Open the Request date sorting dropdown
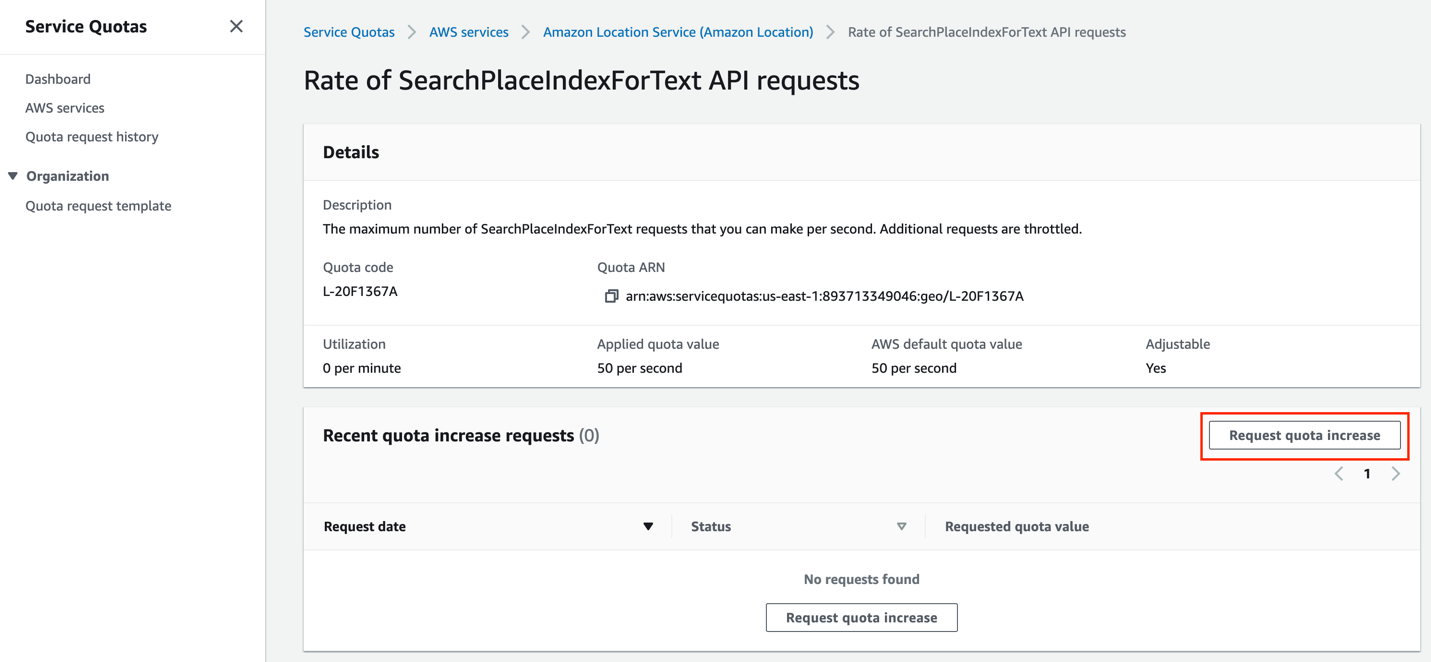 pos(648,525)
